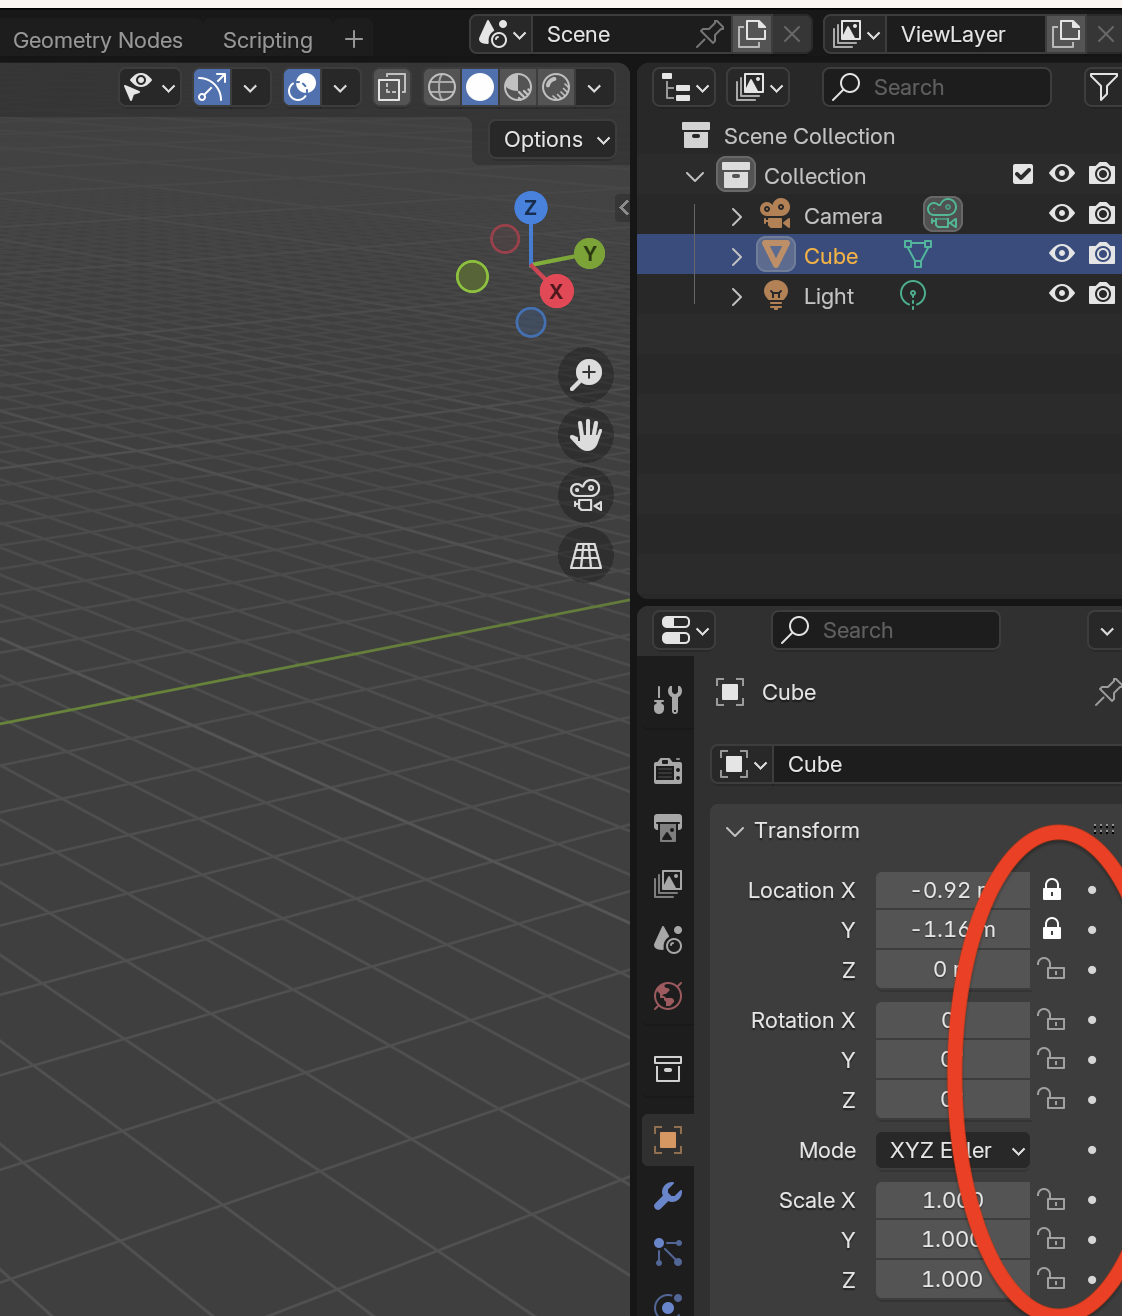Open the Options dropdown in viewport

pos(553,139)
